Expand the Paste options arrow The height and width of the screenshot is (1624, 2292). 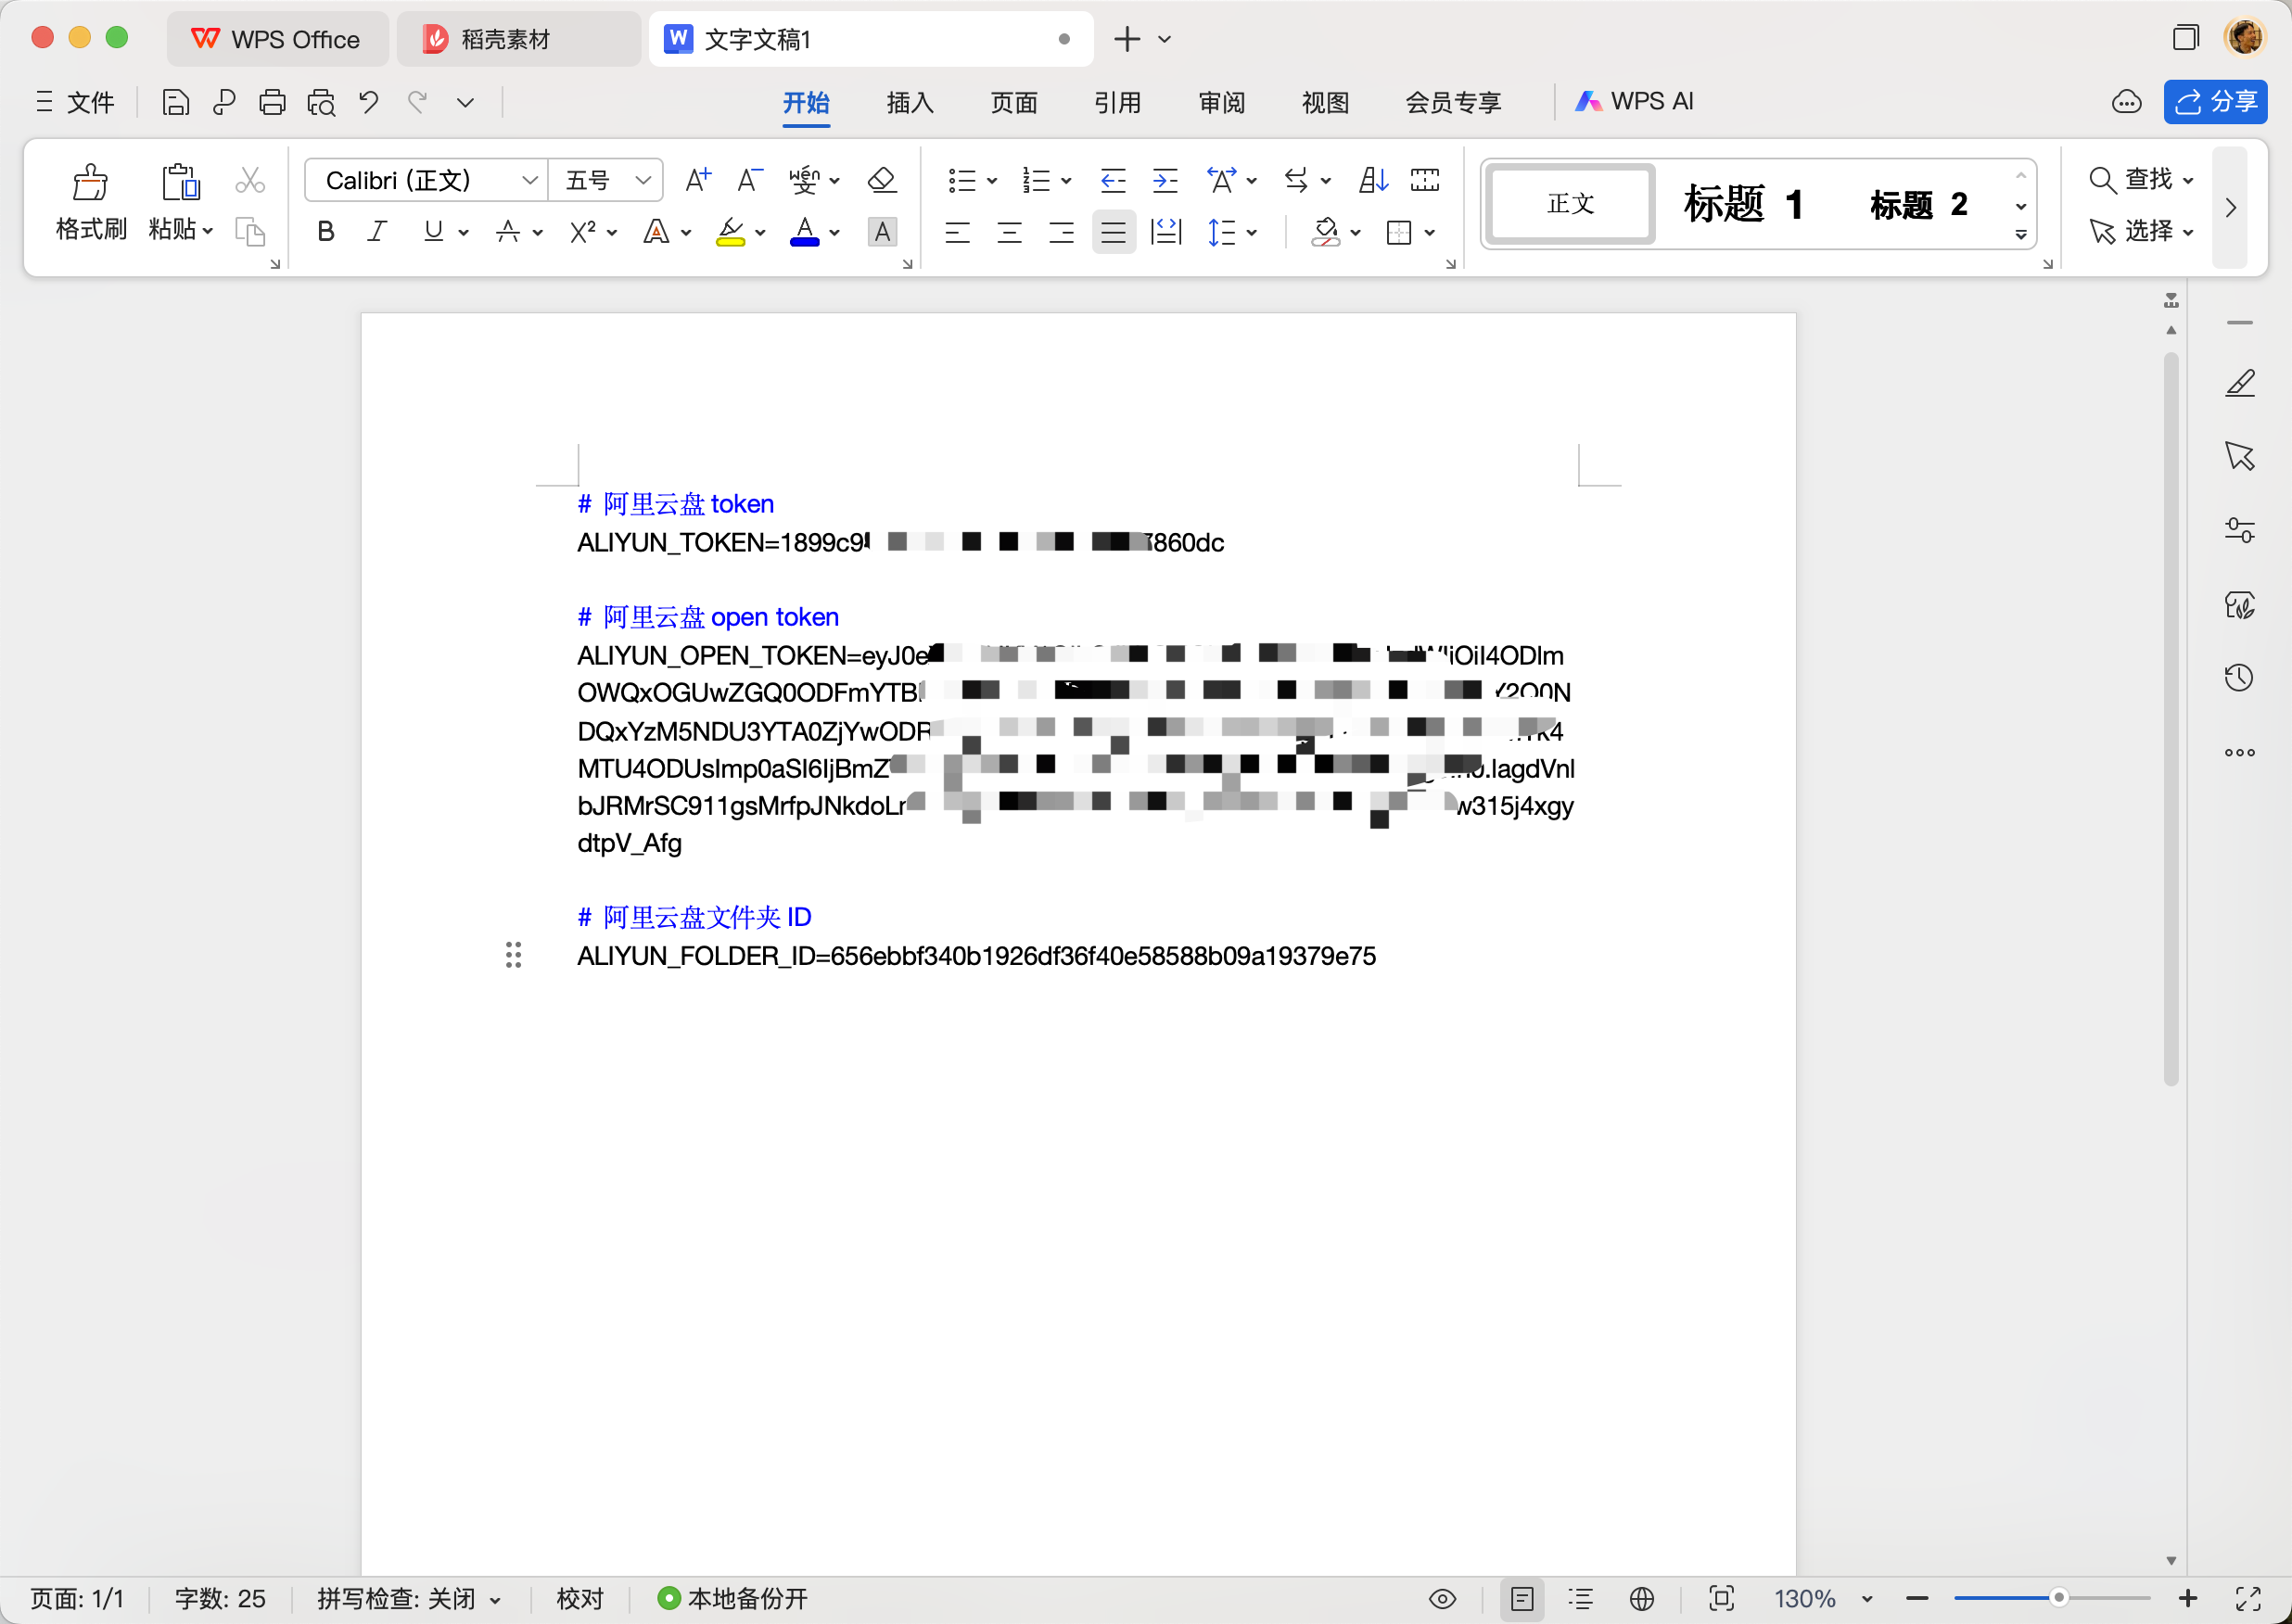pos(207,231)
